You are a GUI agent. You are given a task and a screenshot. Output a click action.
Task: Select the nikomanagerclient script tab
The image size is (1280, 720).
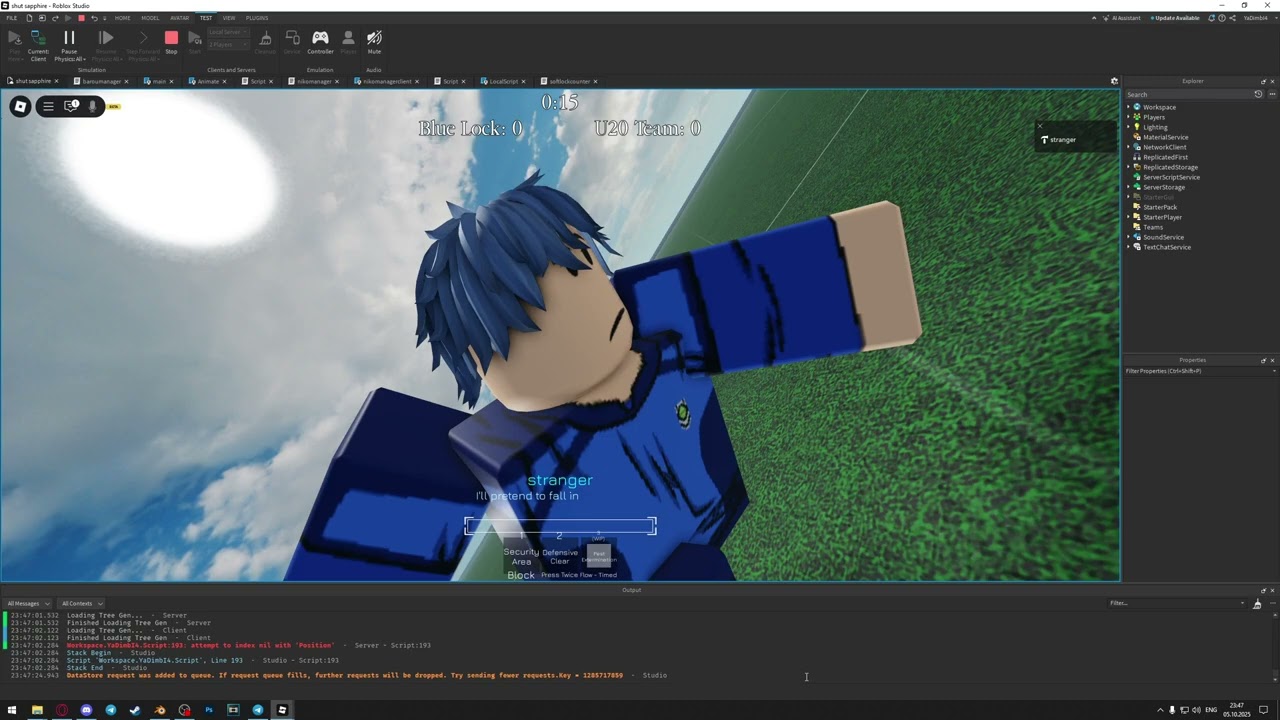[x=387, y=81]
